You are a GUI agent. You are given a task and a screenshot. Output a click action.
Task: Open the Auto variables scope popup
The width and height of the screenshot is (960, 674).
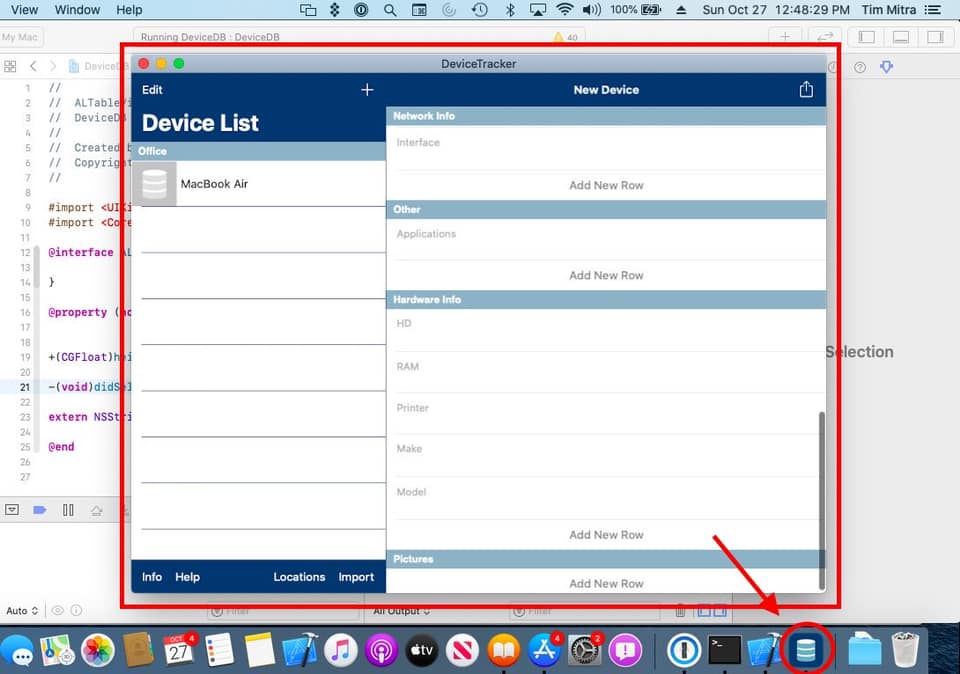tap(22, 610)
